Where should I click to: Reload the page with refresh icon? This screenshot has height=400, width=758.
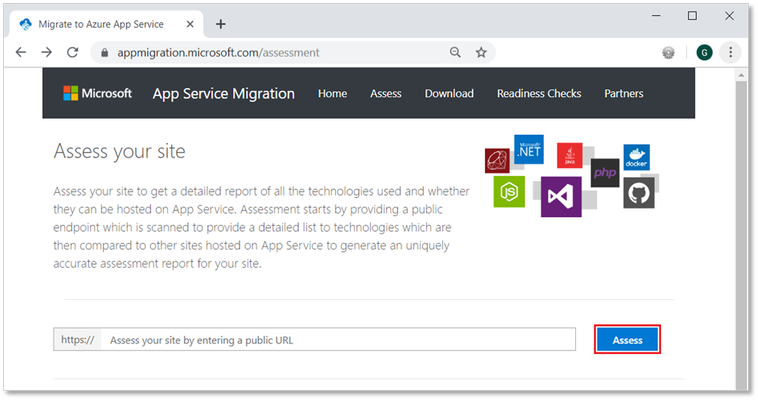[73, 52]
